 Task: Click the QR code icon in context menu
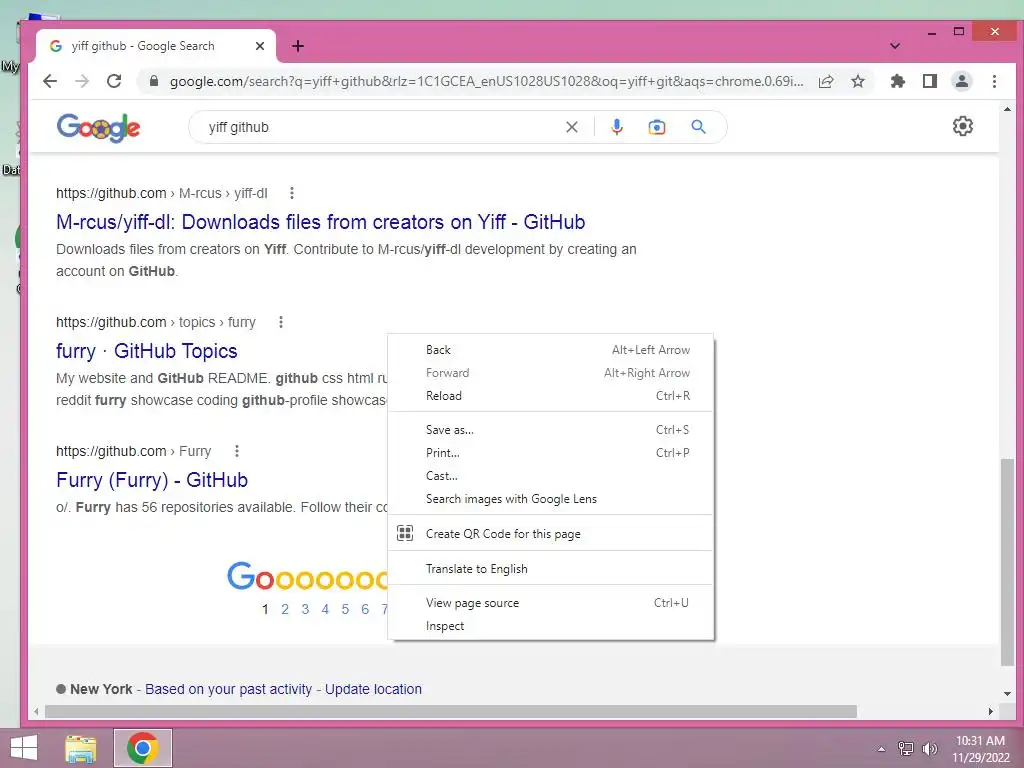(x=405, y=534)
